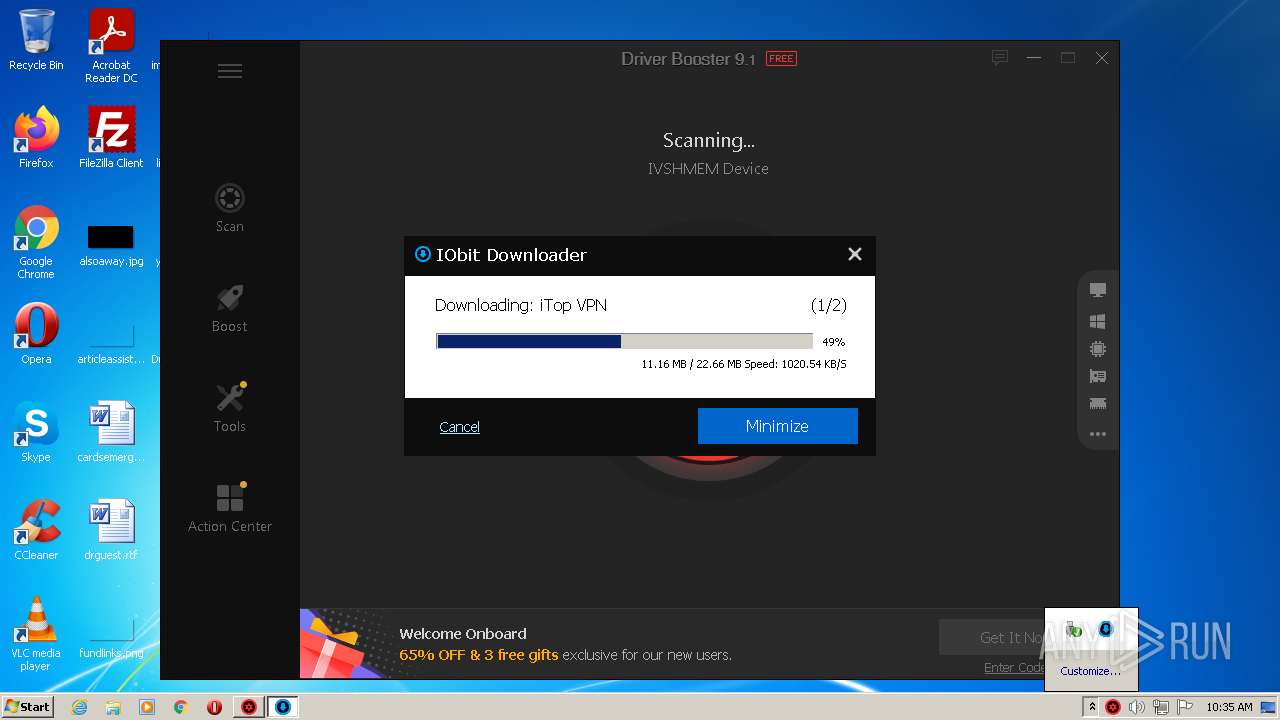Click the FREE badge next to title
The width and height of the screenshot is (1280, 720).
coord(781,59)
